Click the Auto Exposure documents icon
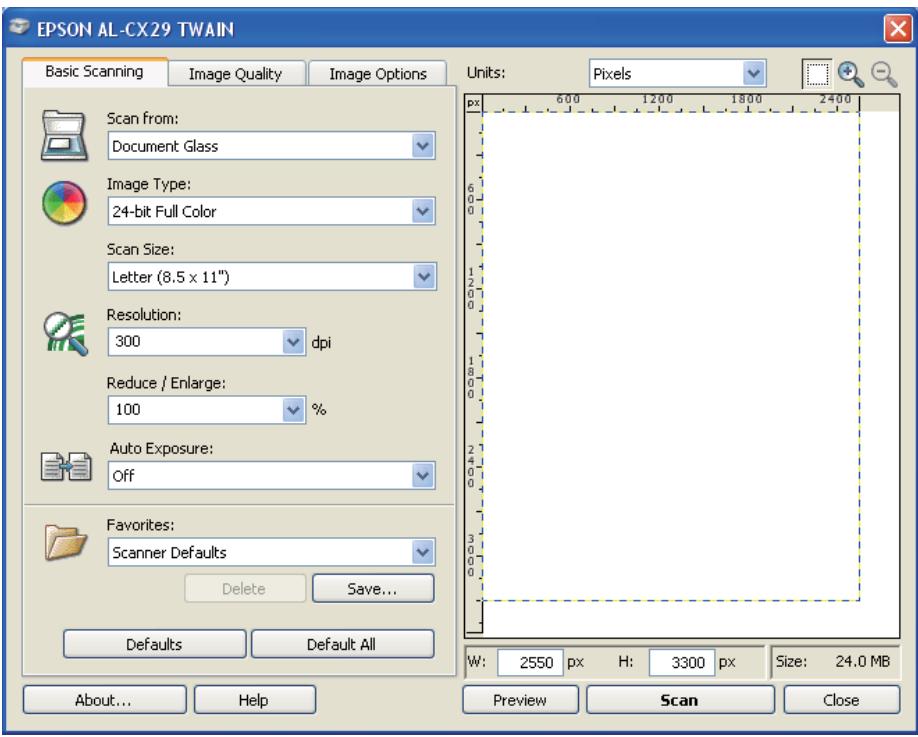 click(66, 467)
